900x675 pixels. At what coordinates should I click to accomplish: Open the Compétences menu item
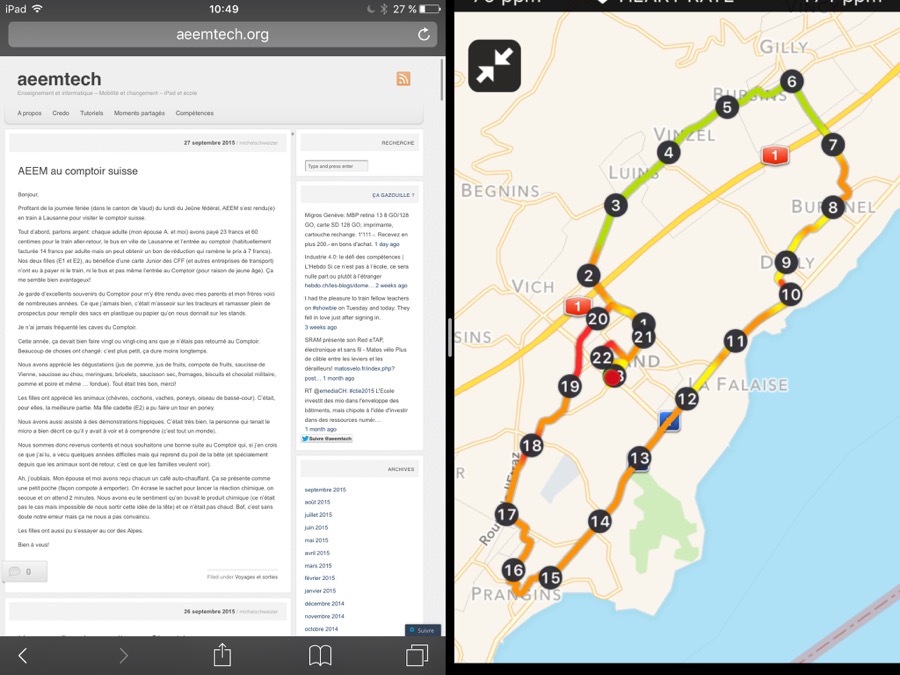pos(194,113)
